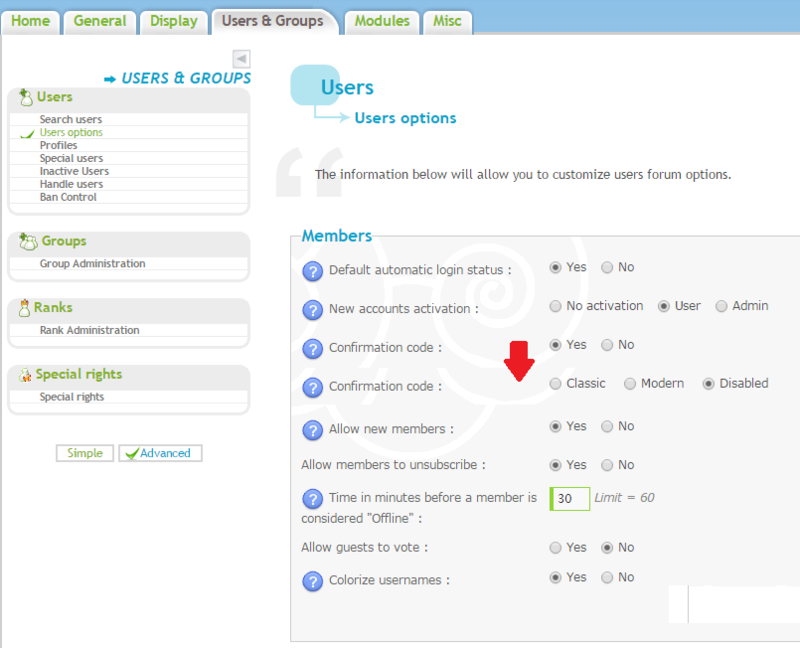The height and width of the screenshot is (648, 800).
Task: Choose Modern confirmation code style
Action: (630, 384)
